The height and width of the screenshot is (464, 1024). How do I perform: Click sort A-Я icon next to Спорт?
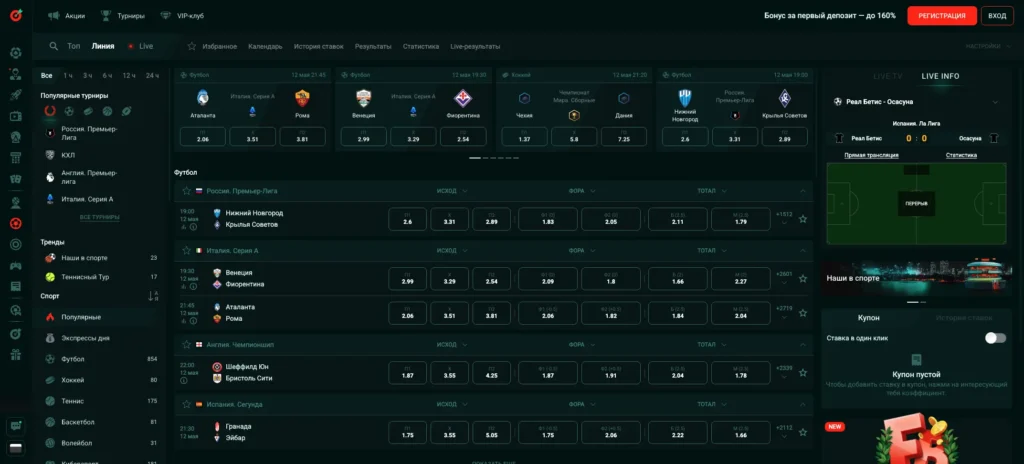(x=153, y=296)
